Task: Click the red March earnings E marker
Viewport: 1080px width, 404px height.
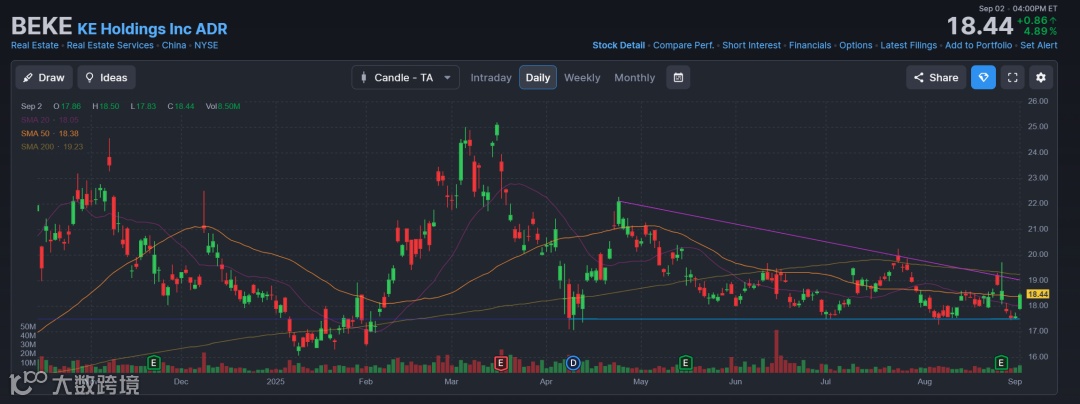Action: [x=501, y=361]
